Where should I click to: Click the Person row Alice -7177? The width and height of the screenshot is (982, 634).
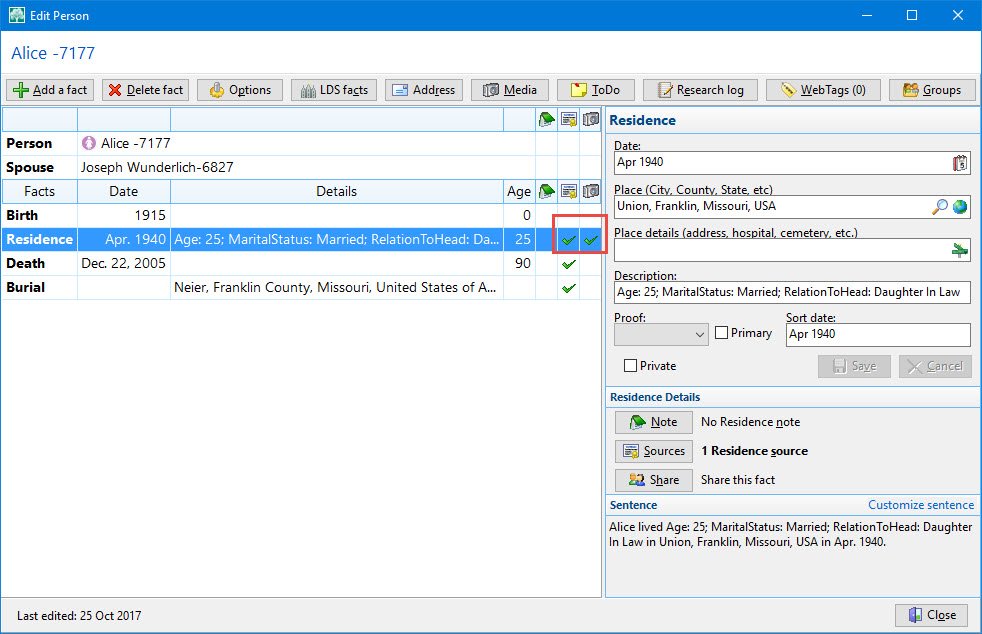[301, 143]
